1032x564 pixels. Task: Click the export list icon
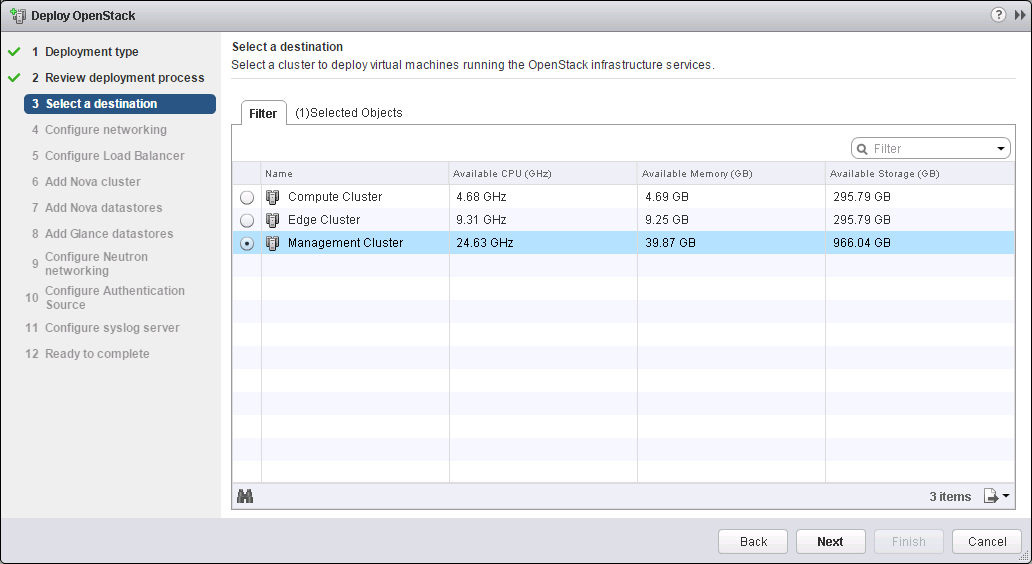click(991, 496)
